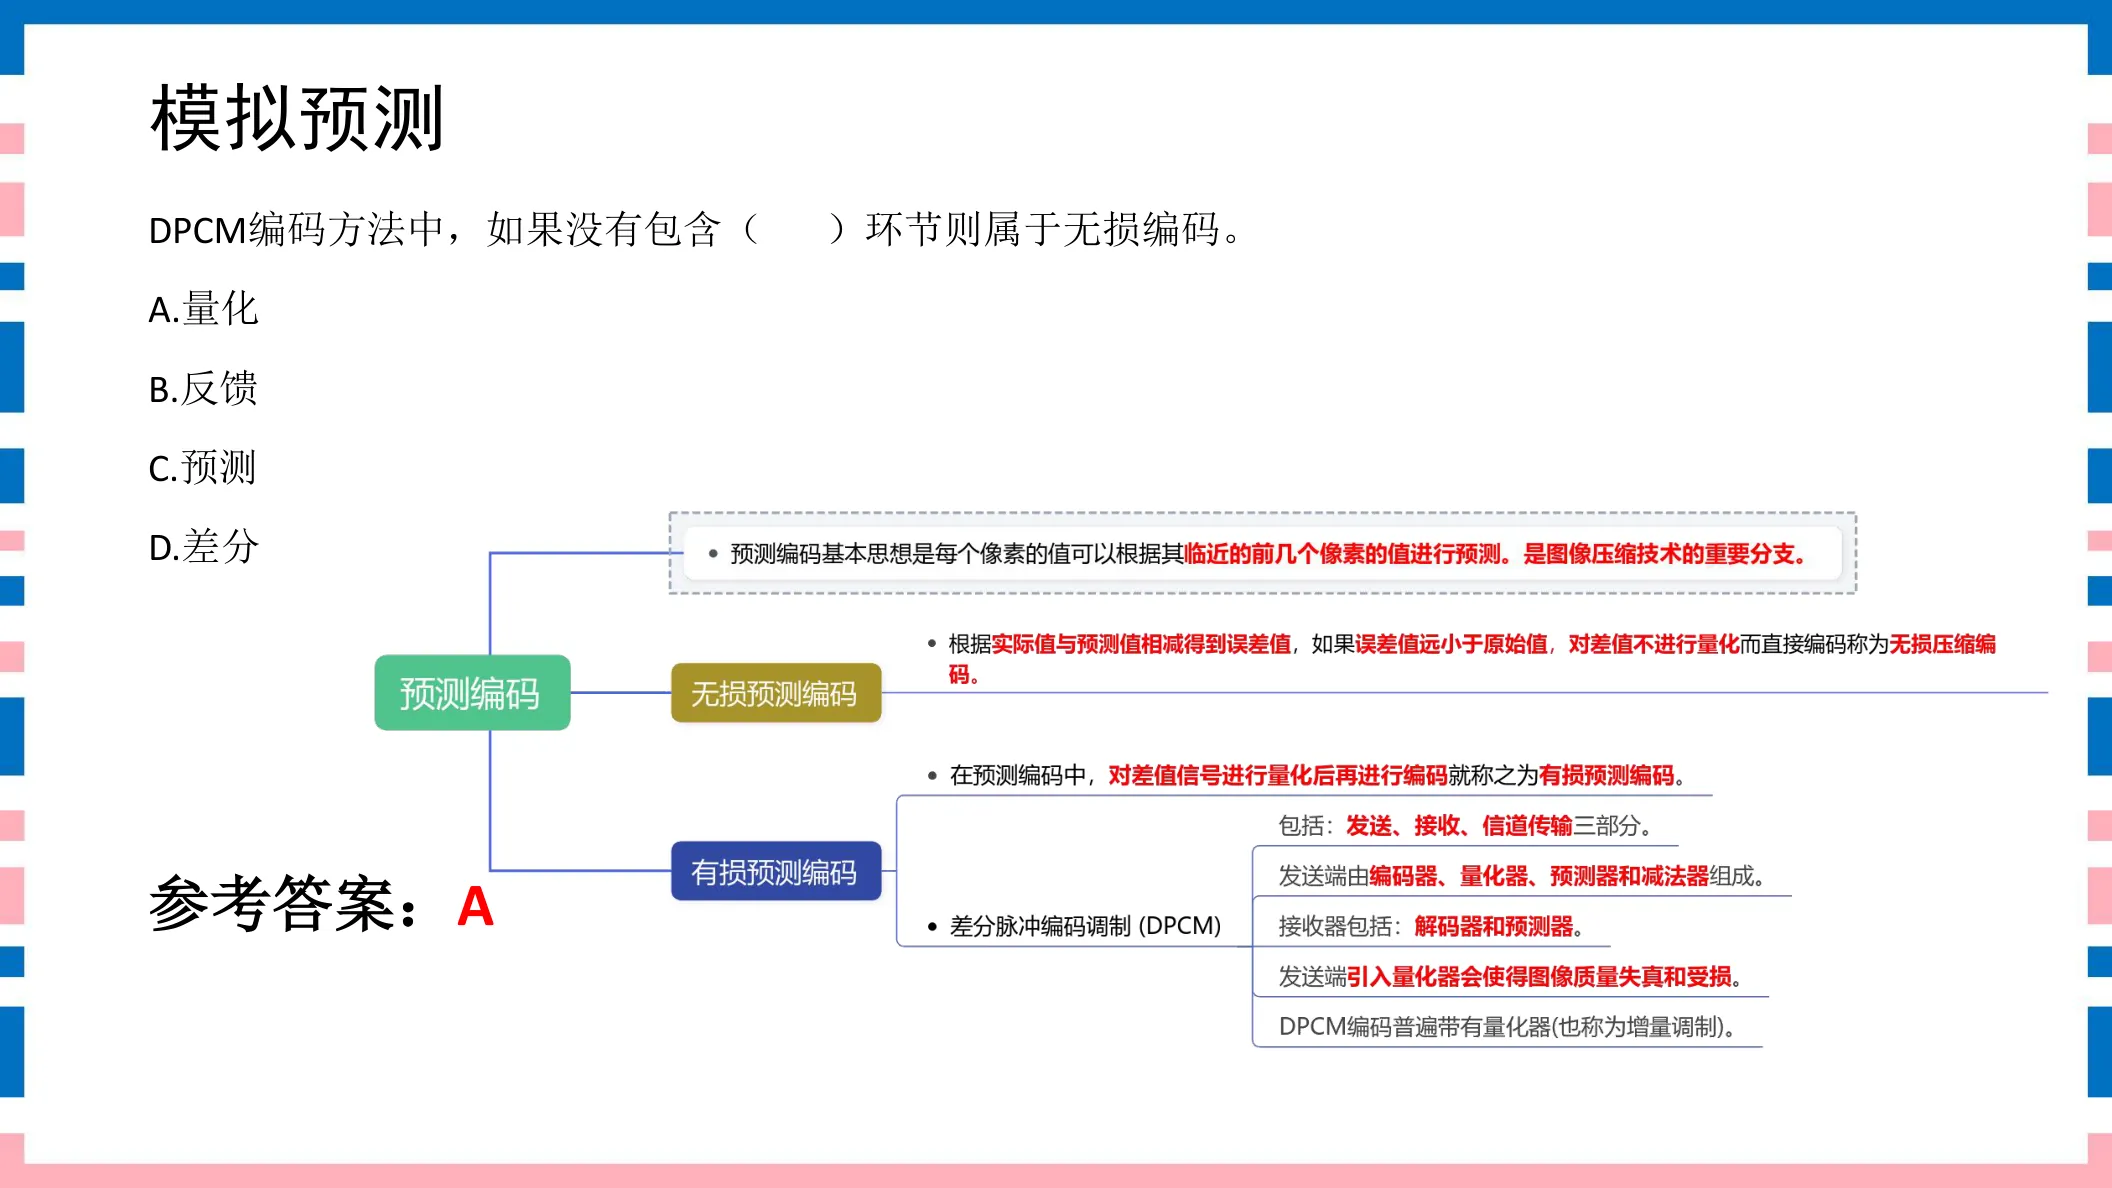Click the line 发送端由编码器、量化器、预测器和减法器组成
This screenshot has width=2112, height=1188.
click(x=1520, y=876)
